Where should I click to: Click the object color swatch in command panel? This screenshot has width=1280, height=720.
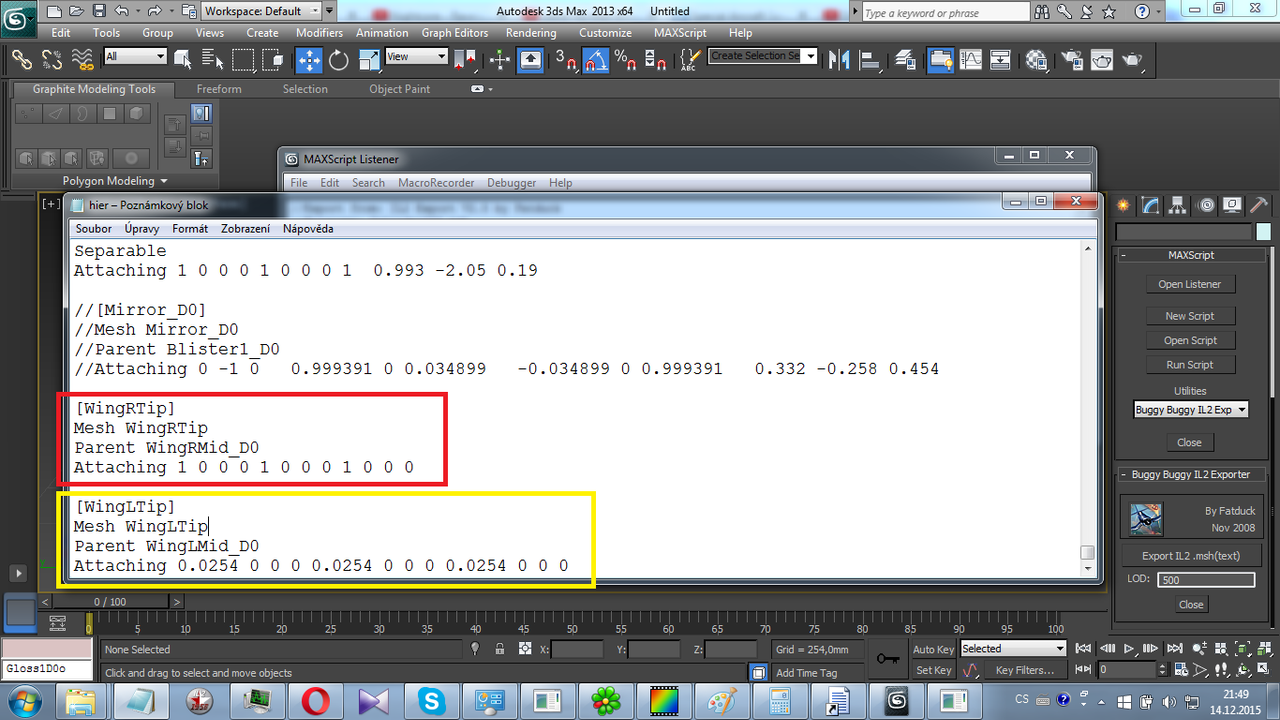1264,231
